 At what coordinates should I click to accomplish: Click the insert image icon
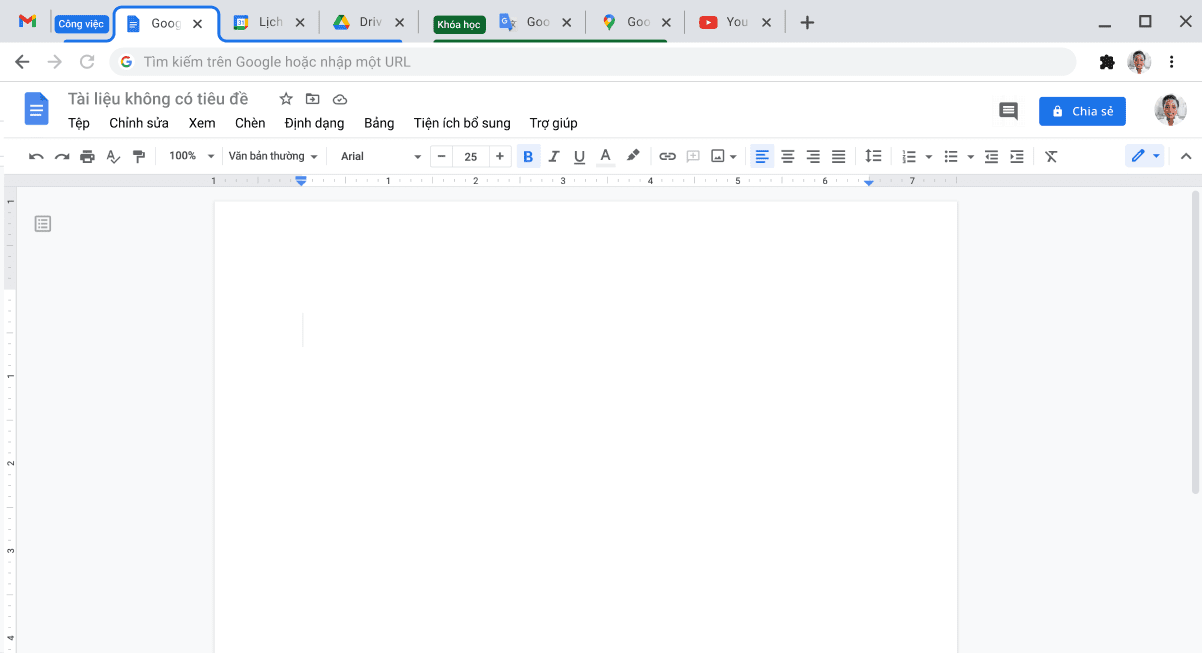tap(718, 156)
